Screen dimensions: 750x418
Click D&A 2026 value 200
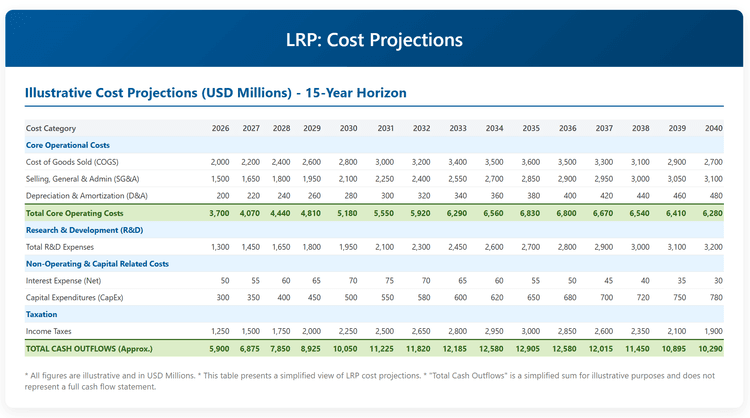(x=223, y=196)
